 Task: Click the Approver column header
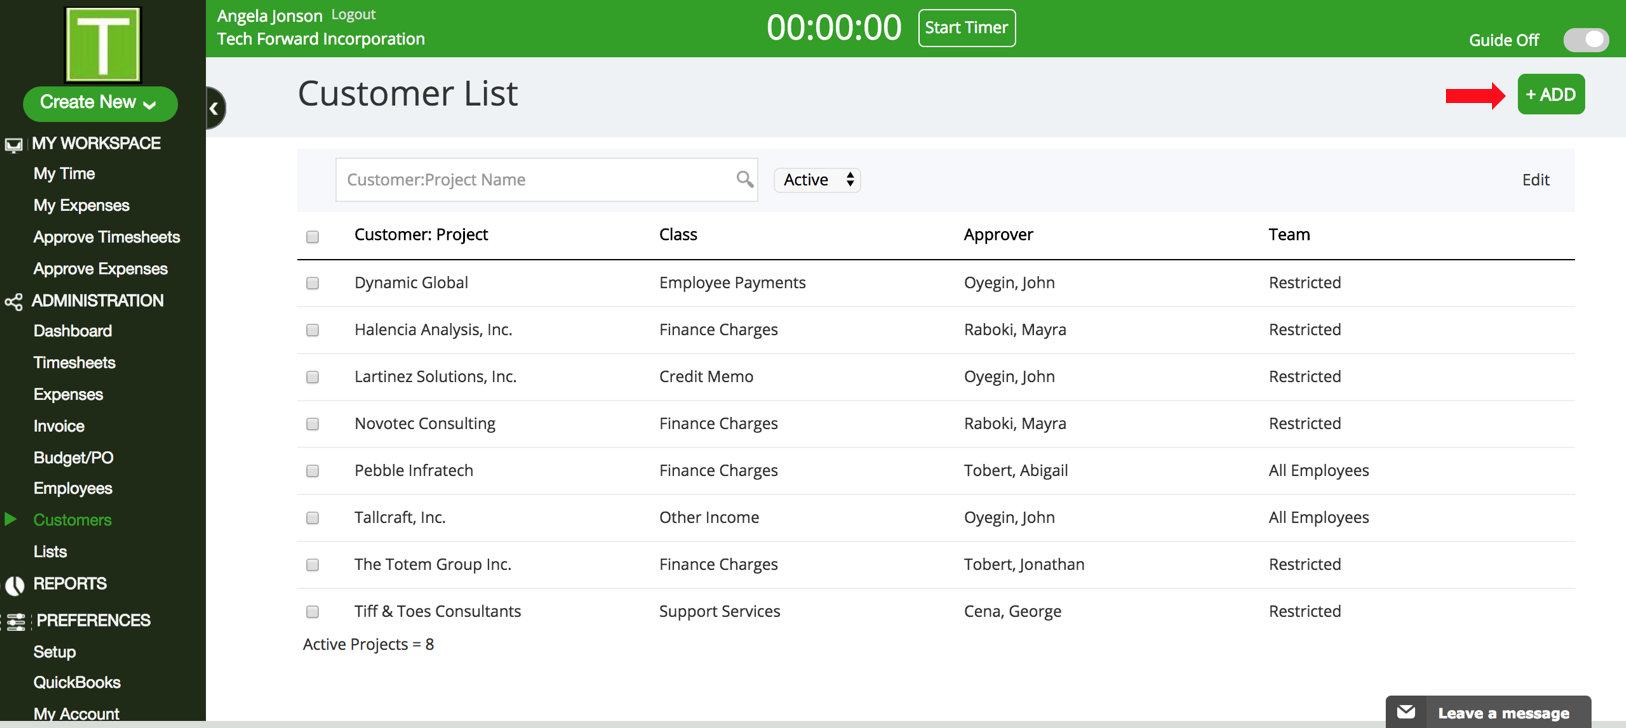click(x=998, y=235)
